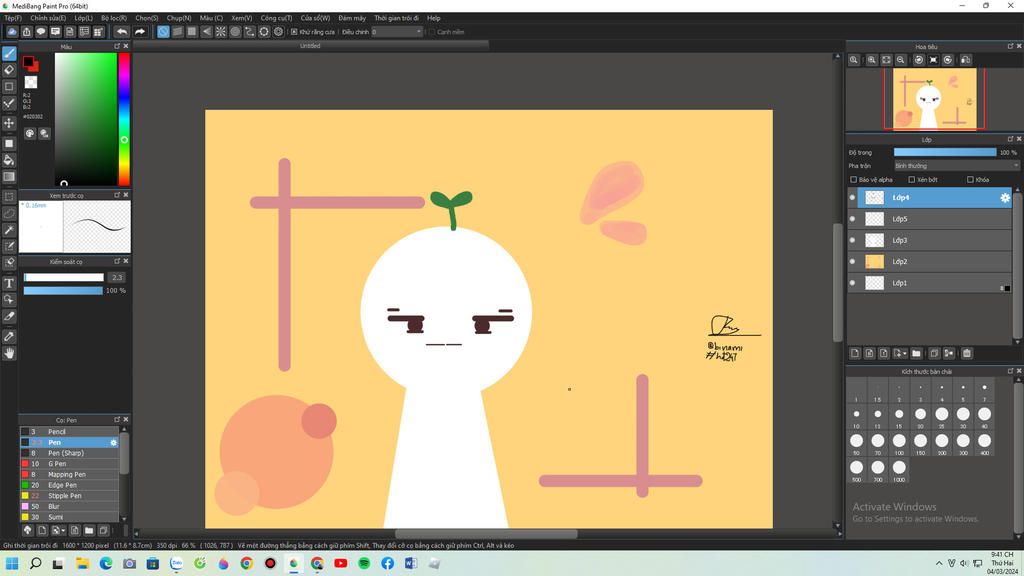Viewport: 1024px width, 576px height.
Task: Select the Move tool
Action: (9, 123)
